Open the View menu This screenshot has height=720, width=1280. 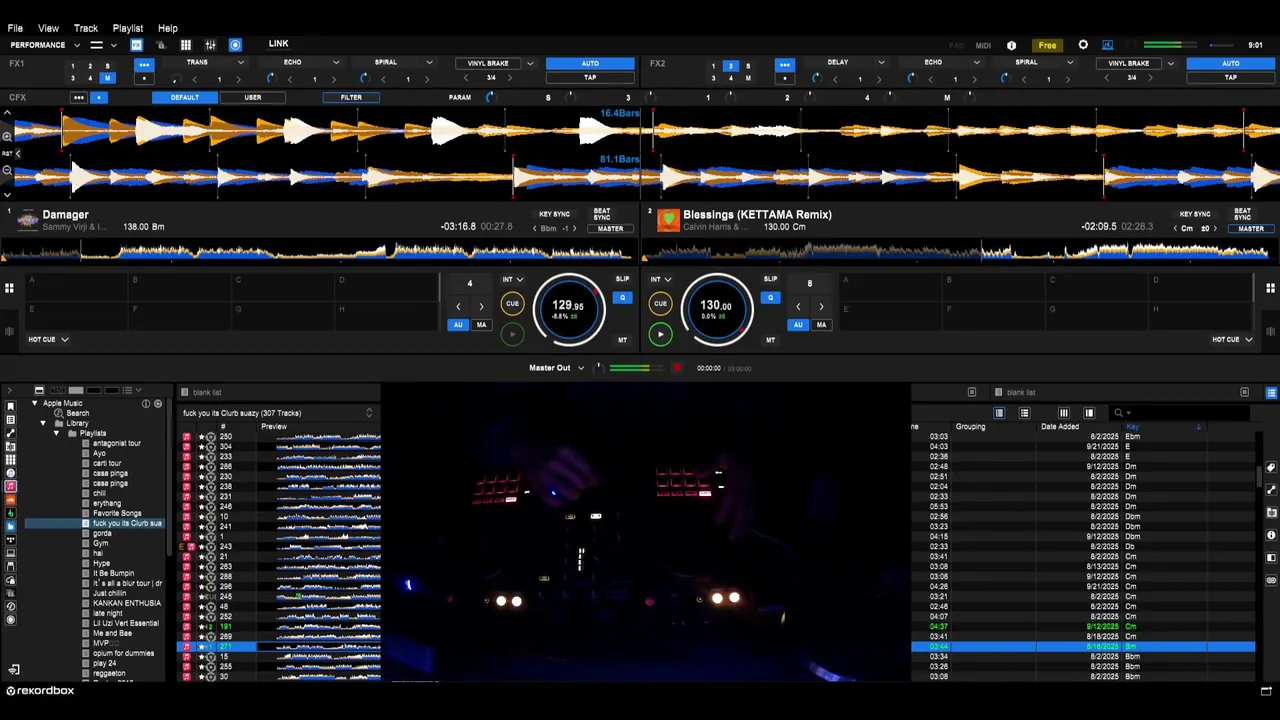pos(48,28)
